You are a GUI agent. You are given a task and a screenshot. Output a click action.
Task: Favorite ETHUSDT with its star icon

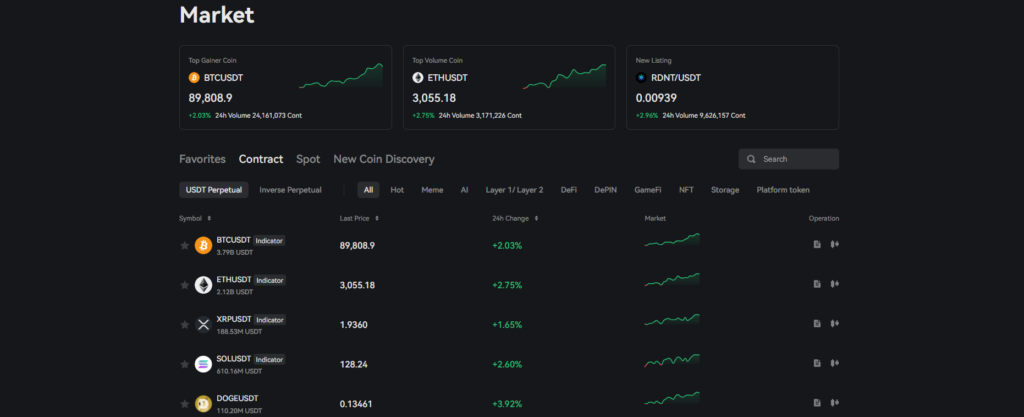[x=185, y=285]
